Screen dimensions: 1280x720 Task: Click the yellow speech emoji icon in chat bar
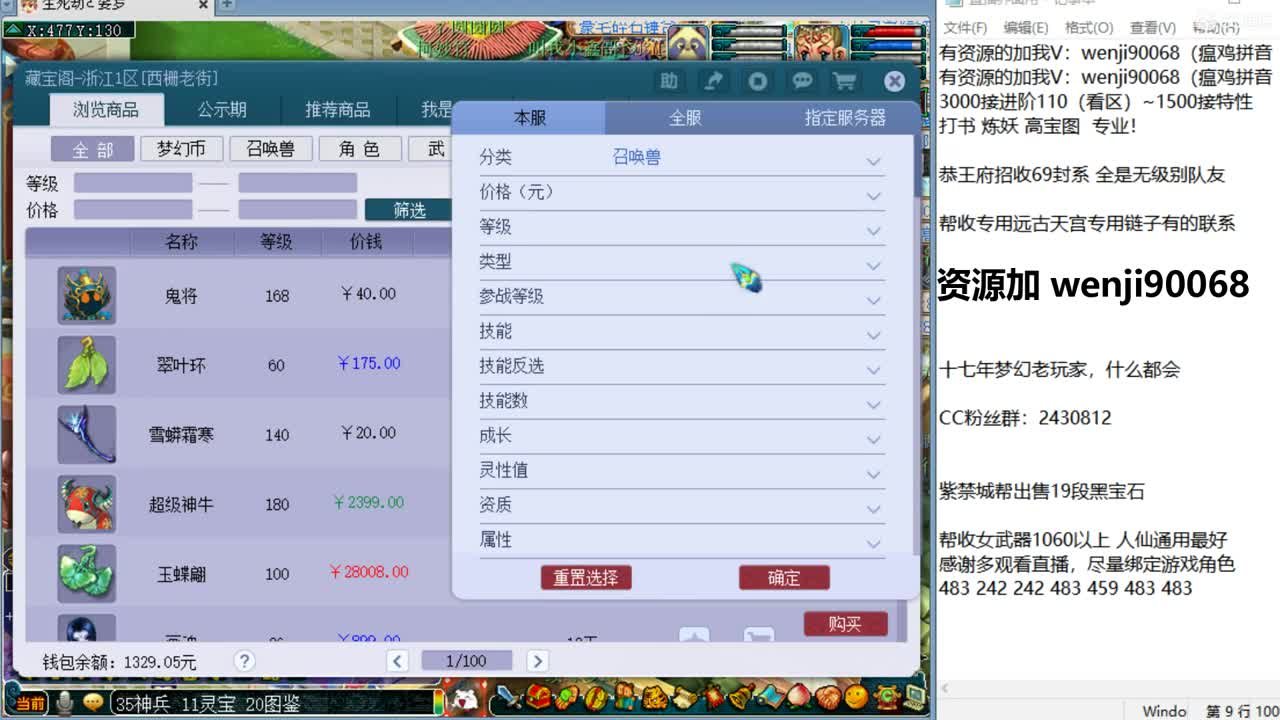tap(93, 703)
